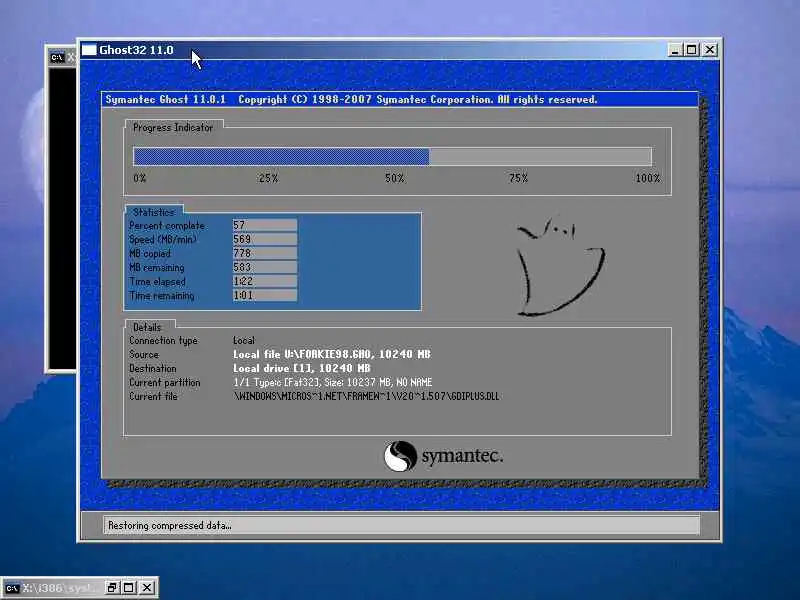This screenshot has width=800, height=600.
Task: Click the command prompt icon behind Ghost window
Action: coord(57,58)
